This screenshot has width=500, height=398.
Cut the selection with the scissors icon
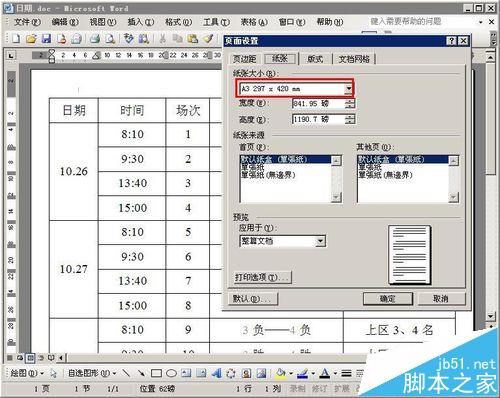[162, 39]
